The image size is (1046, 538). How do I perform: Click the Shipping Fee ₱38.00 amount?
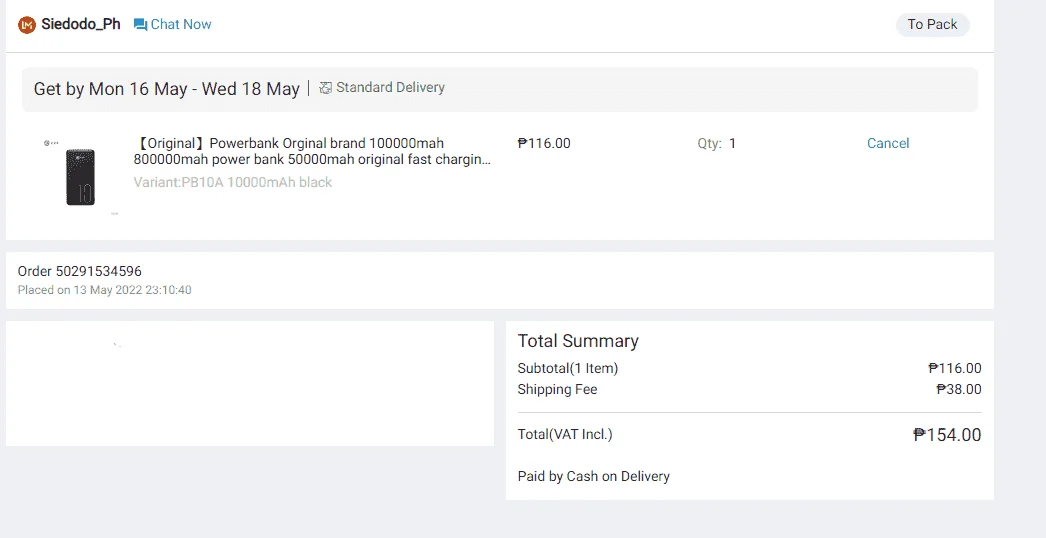(959, 389)
